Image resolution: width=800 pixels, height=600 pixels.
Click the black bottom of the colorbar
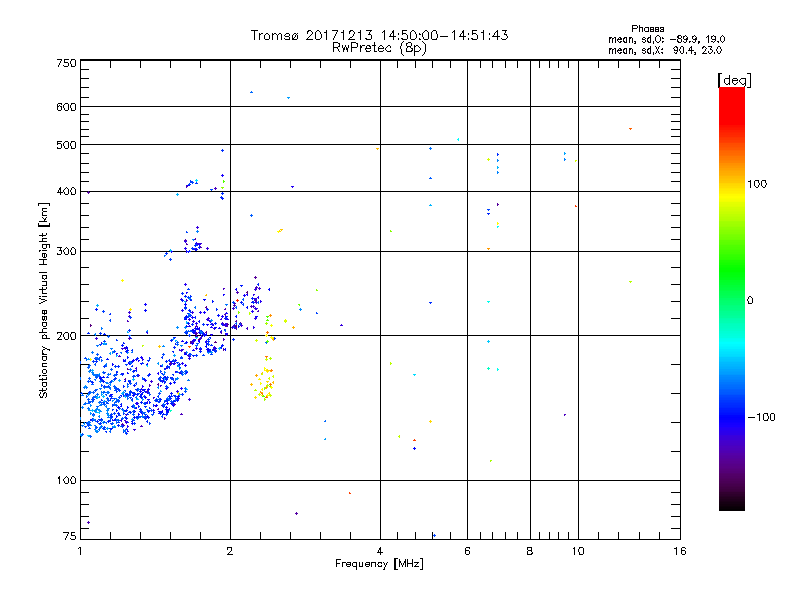pos(732,503)
